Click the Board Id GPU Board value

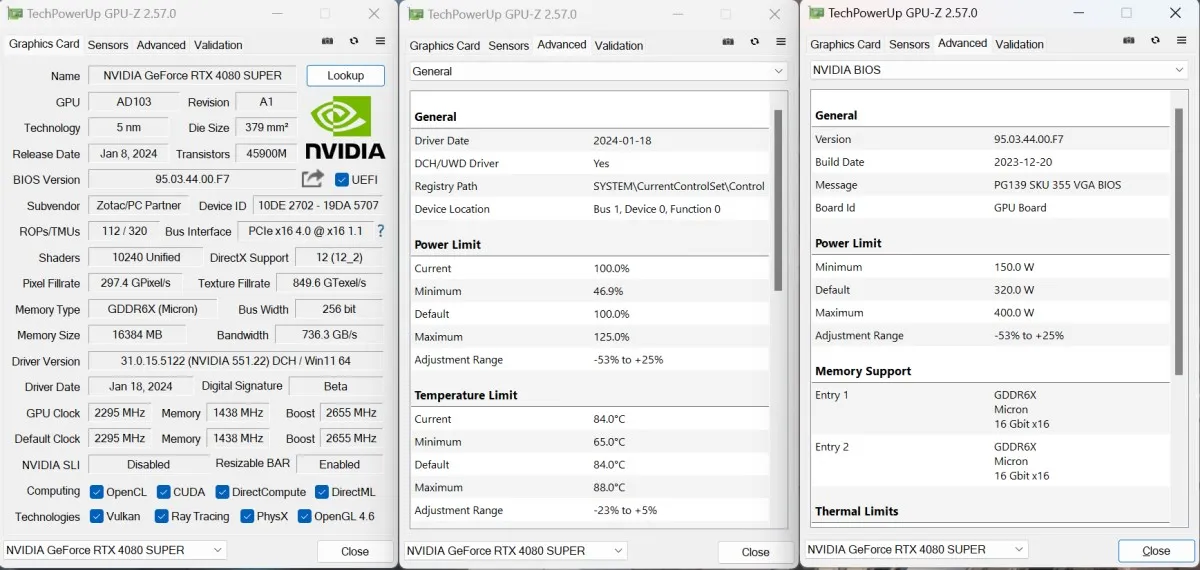coord(1020,208)
